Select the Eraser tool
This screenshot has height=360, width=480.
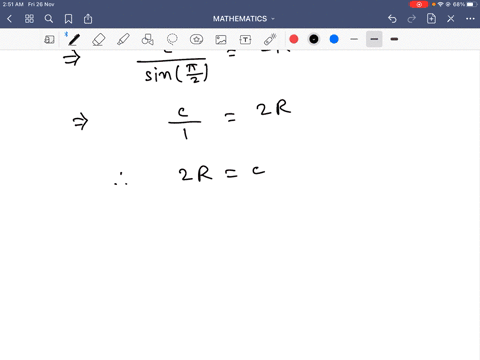coord(98,40)
